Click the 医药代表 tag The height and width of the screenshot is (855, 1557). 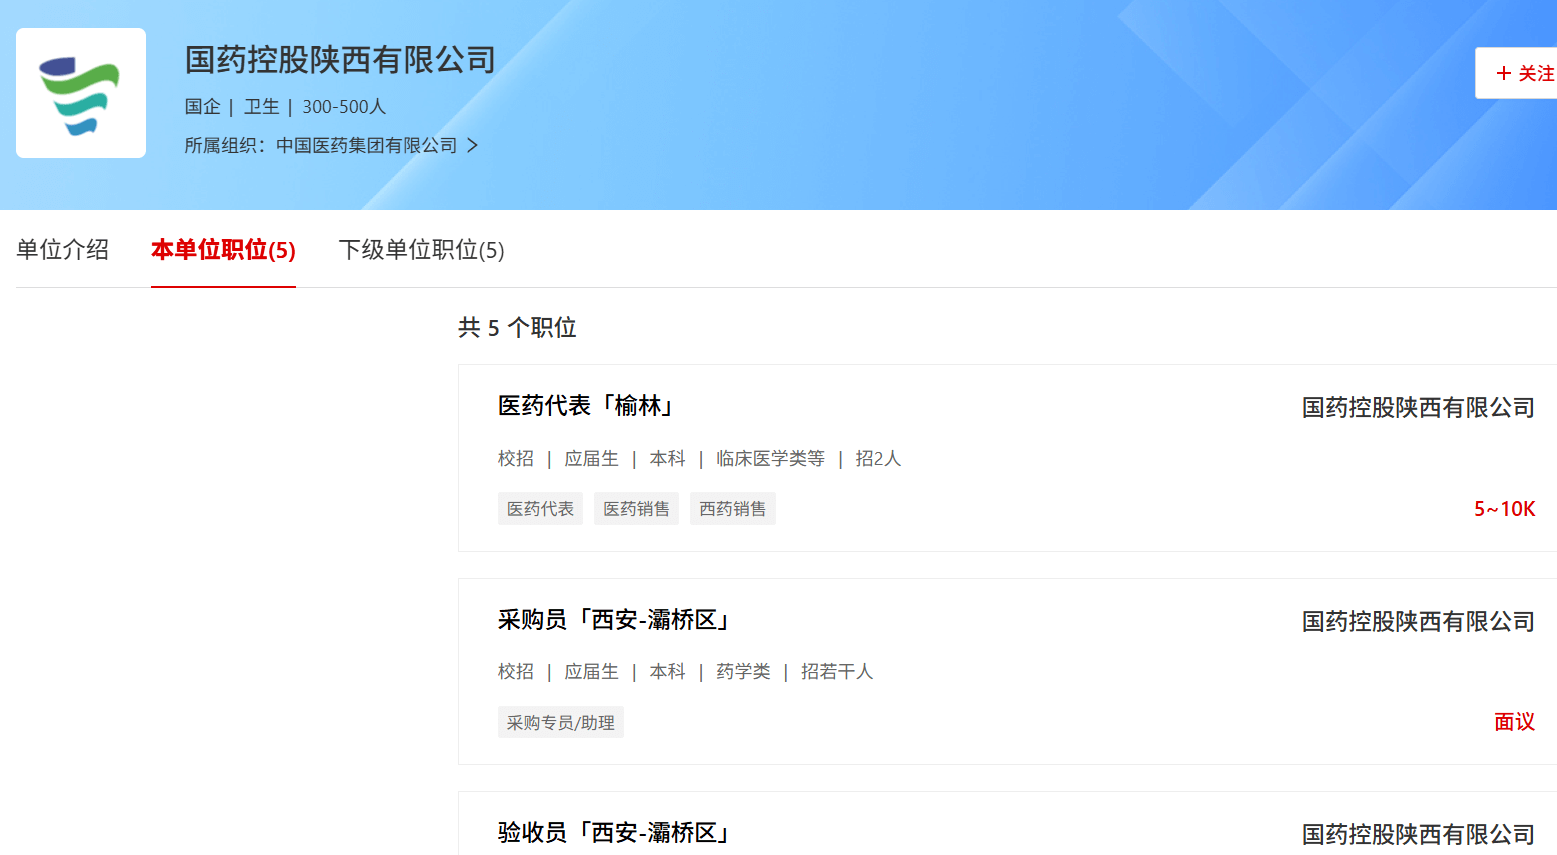point(540,509)
